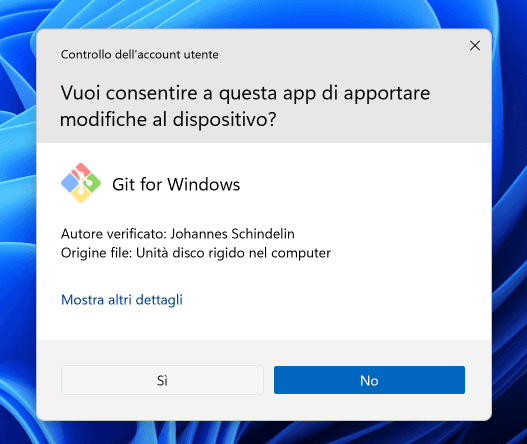The width and height of the screenshot is (527, 444).
Task: Click the Git for Windows app name
Action: pos(176,185)
